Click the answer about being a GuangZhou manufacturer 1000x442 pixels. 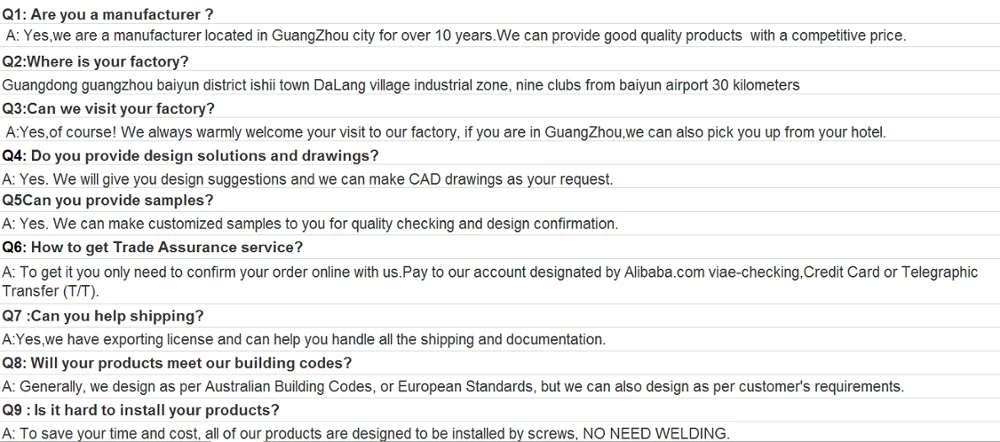point(455,36)
